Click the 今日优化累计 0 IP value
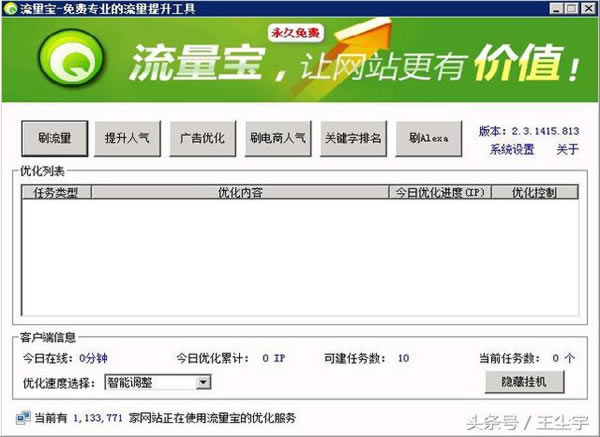Screen dimensions: 600x437 [274, 359]
